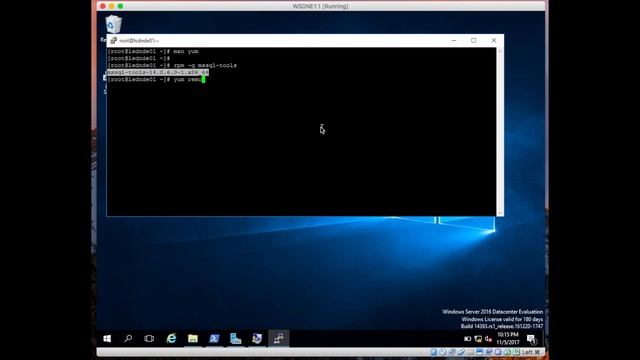Launch Internet Explorer from the taskbar
Image resolution: width=640 pixels, height=360 pixels.
pos(171,338)
